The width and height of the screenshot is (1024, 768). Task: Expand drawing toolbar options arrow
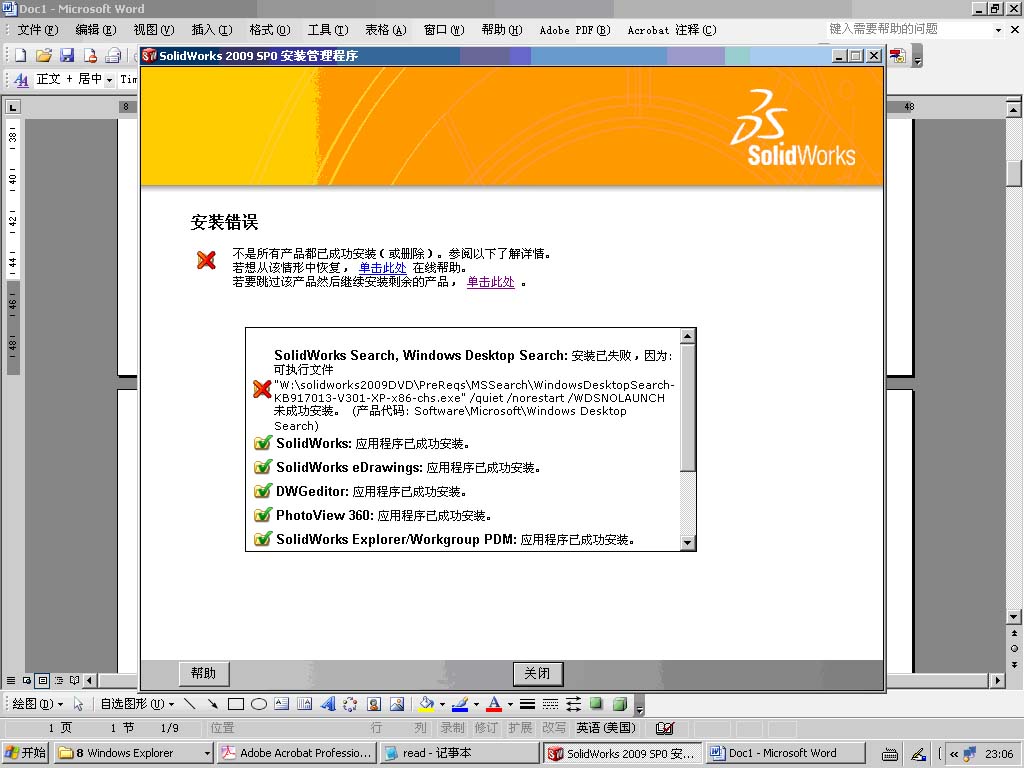(x=640, y=705)
